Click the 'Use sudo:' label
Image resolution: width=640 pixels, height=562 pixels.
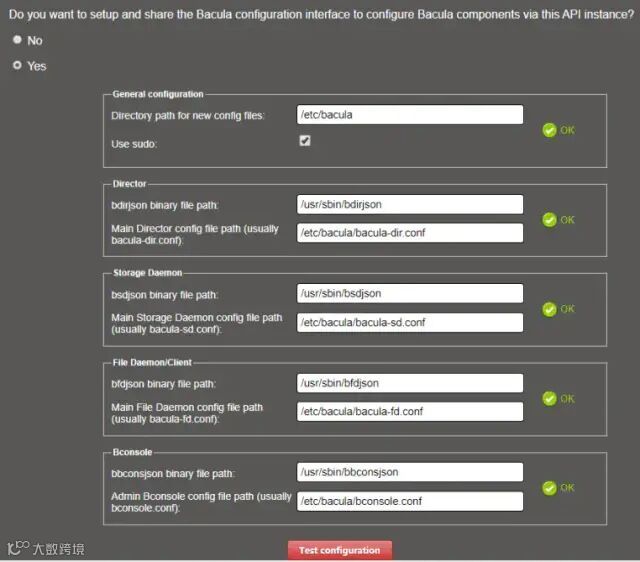pos(134,144)
